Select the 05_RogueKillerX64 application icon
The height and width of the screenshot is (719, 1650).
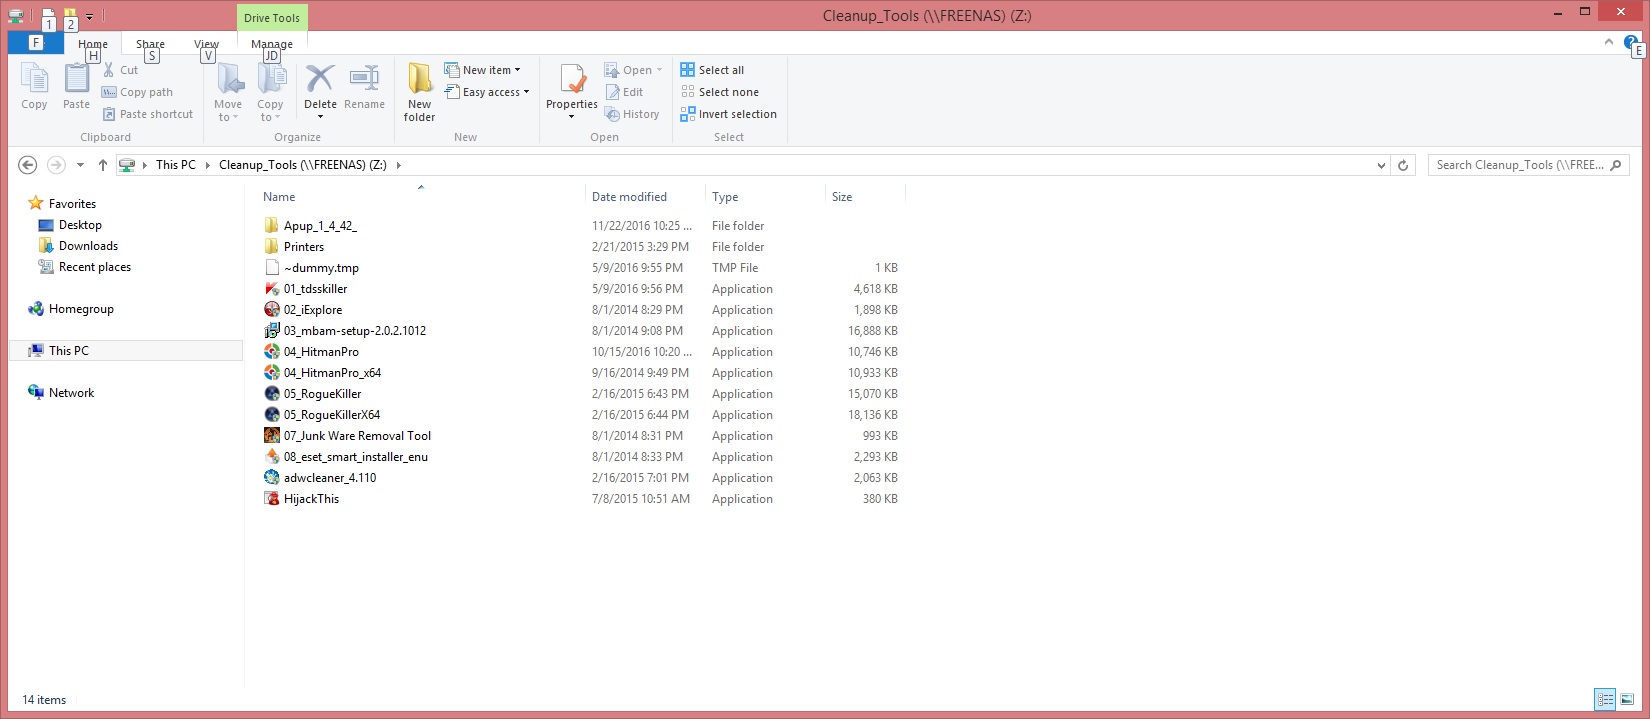(x=271, y=415)
